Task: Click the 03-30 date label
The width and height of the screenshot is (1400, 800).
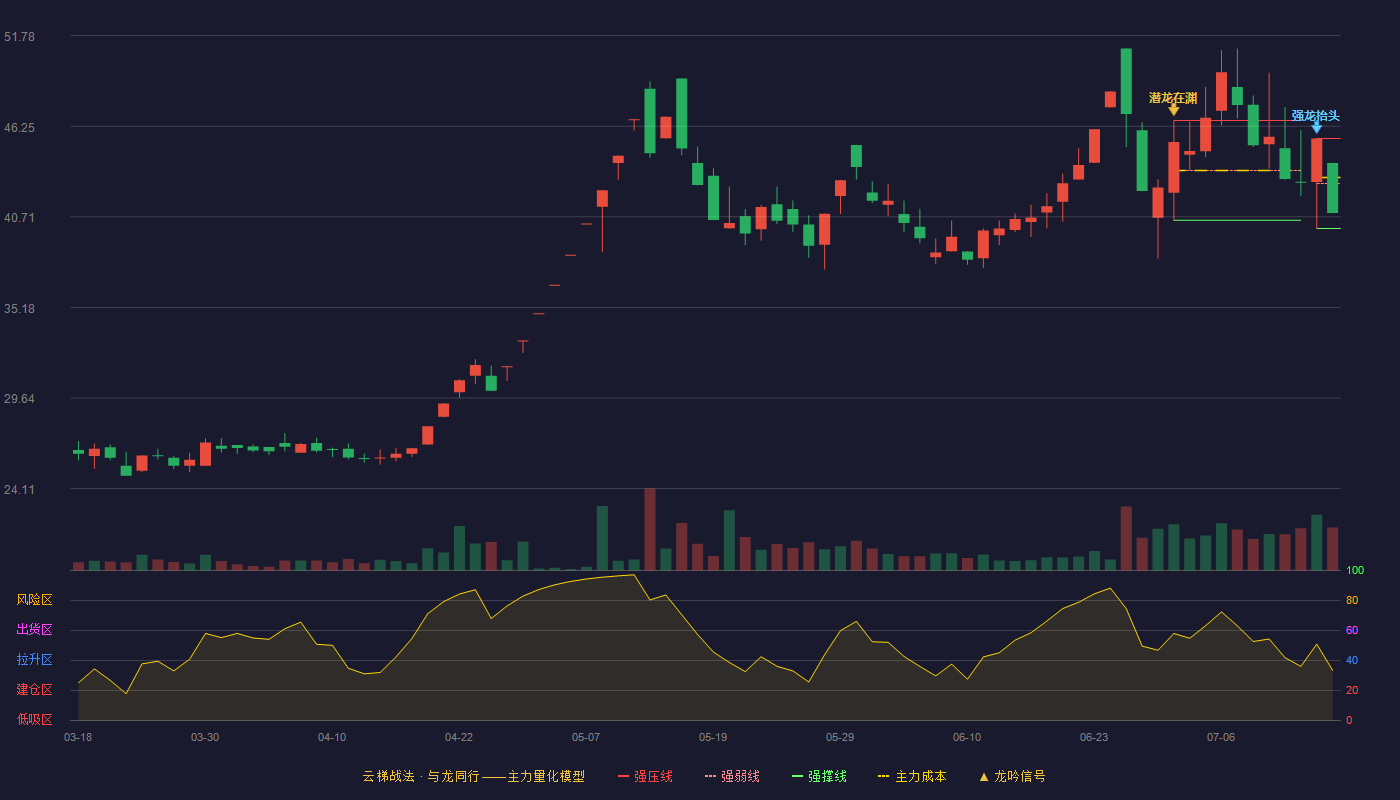Action: coord(205,737)
